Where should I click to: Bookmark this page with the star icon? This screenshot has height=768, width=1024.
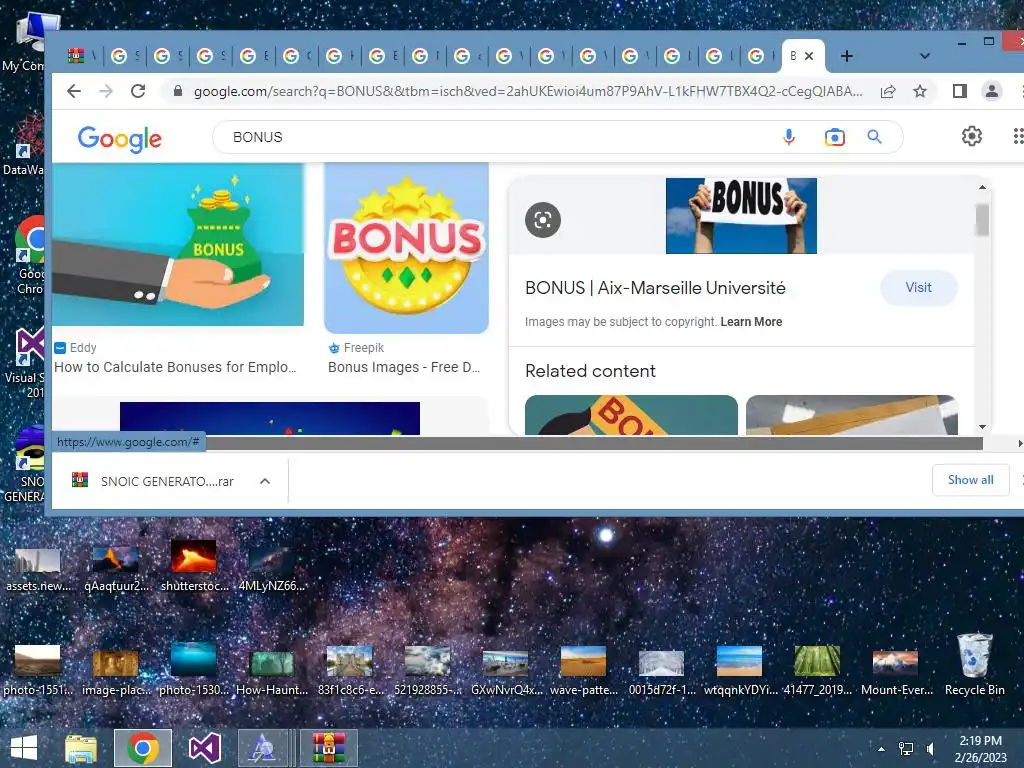(x=920, y=91)
